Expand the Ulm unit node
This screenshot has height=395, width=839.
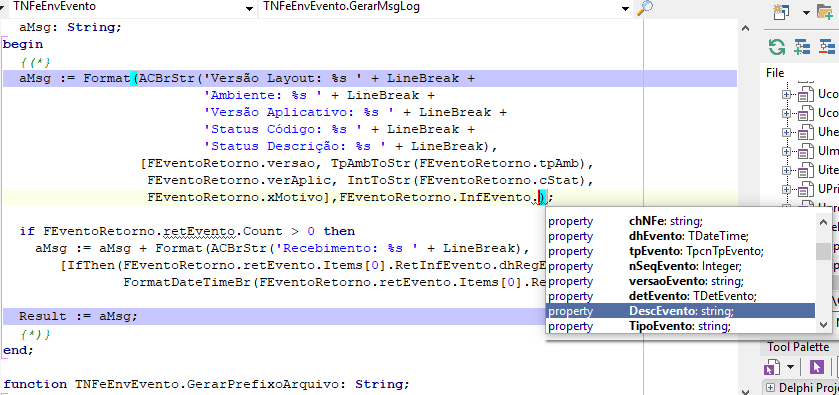786,151
